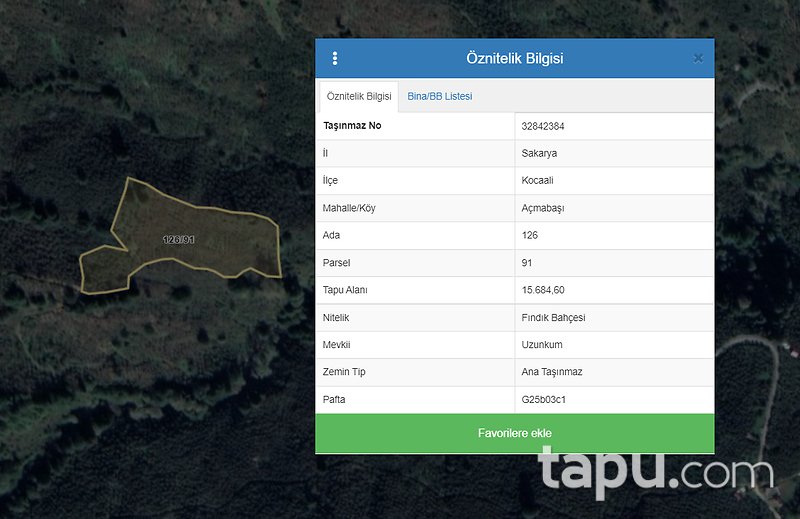The height and width of the screenshot is (519, 800).
Task: Click the Pafta value G25b03c1
Action: (544, 400)
